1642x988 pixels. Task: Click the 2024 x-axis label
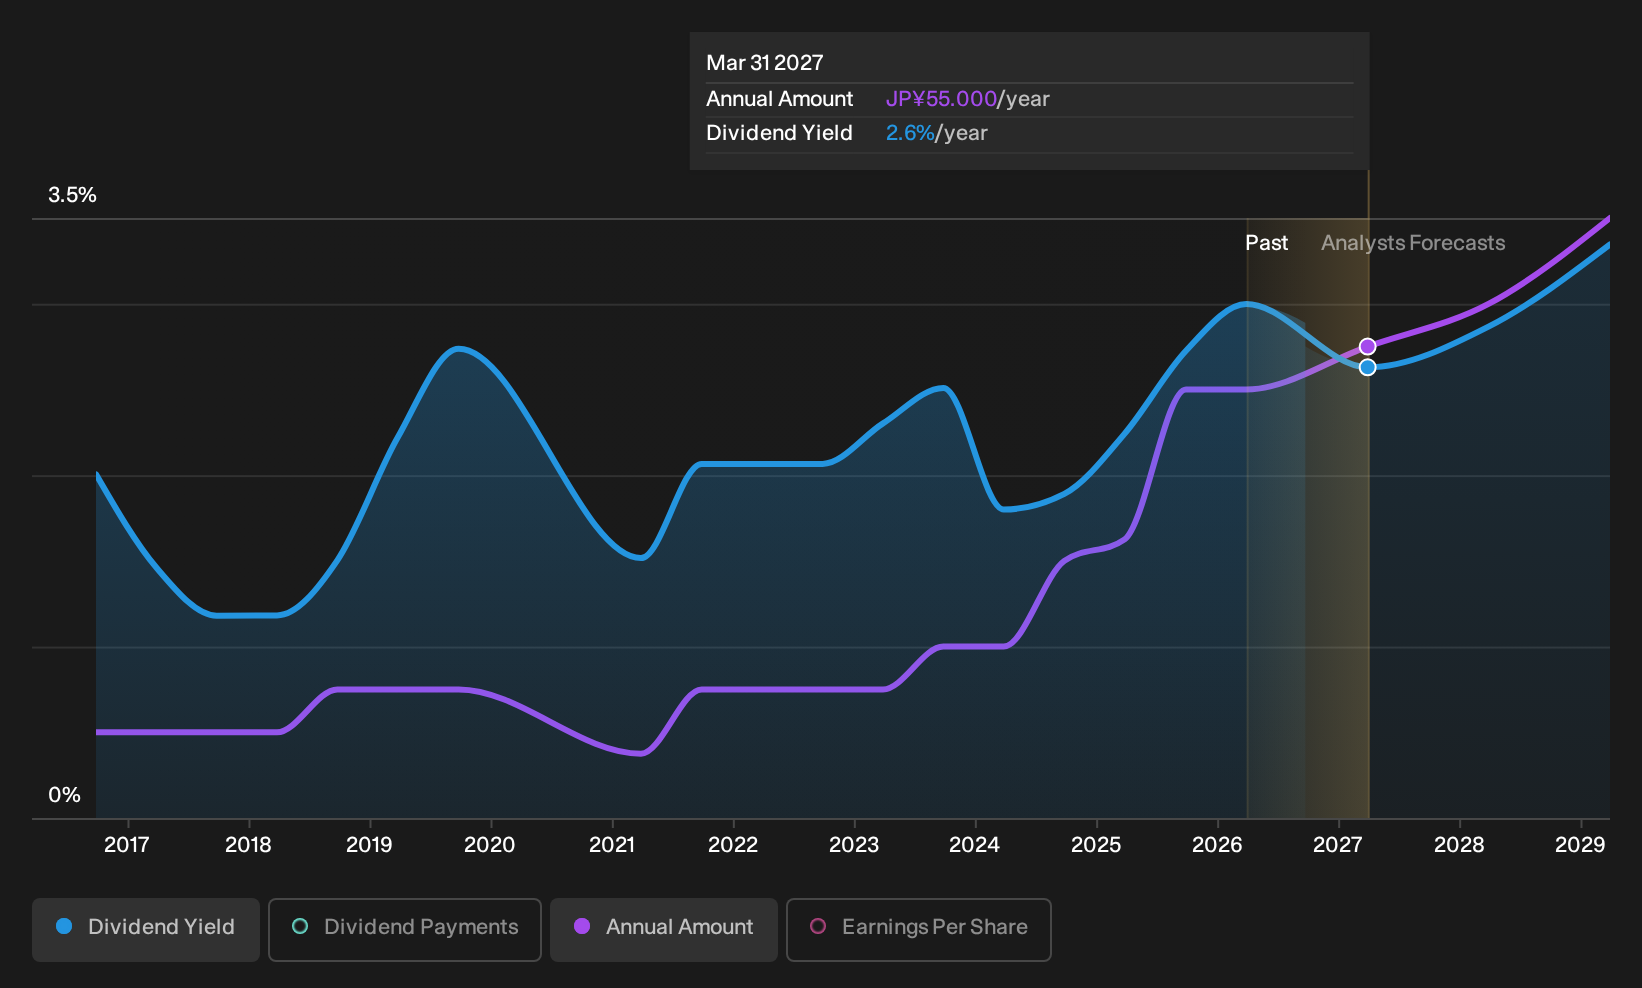974,845
